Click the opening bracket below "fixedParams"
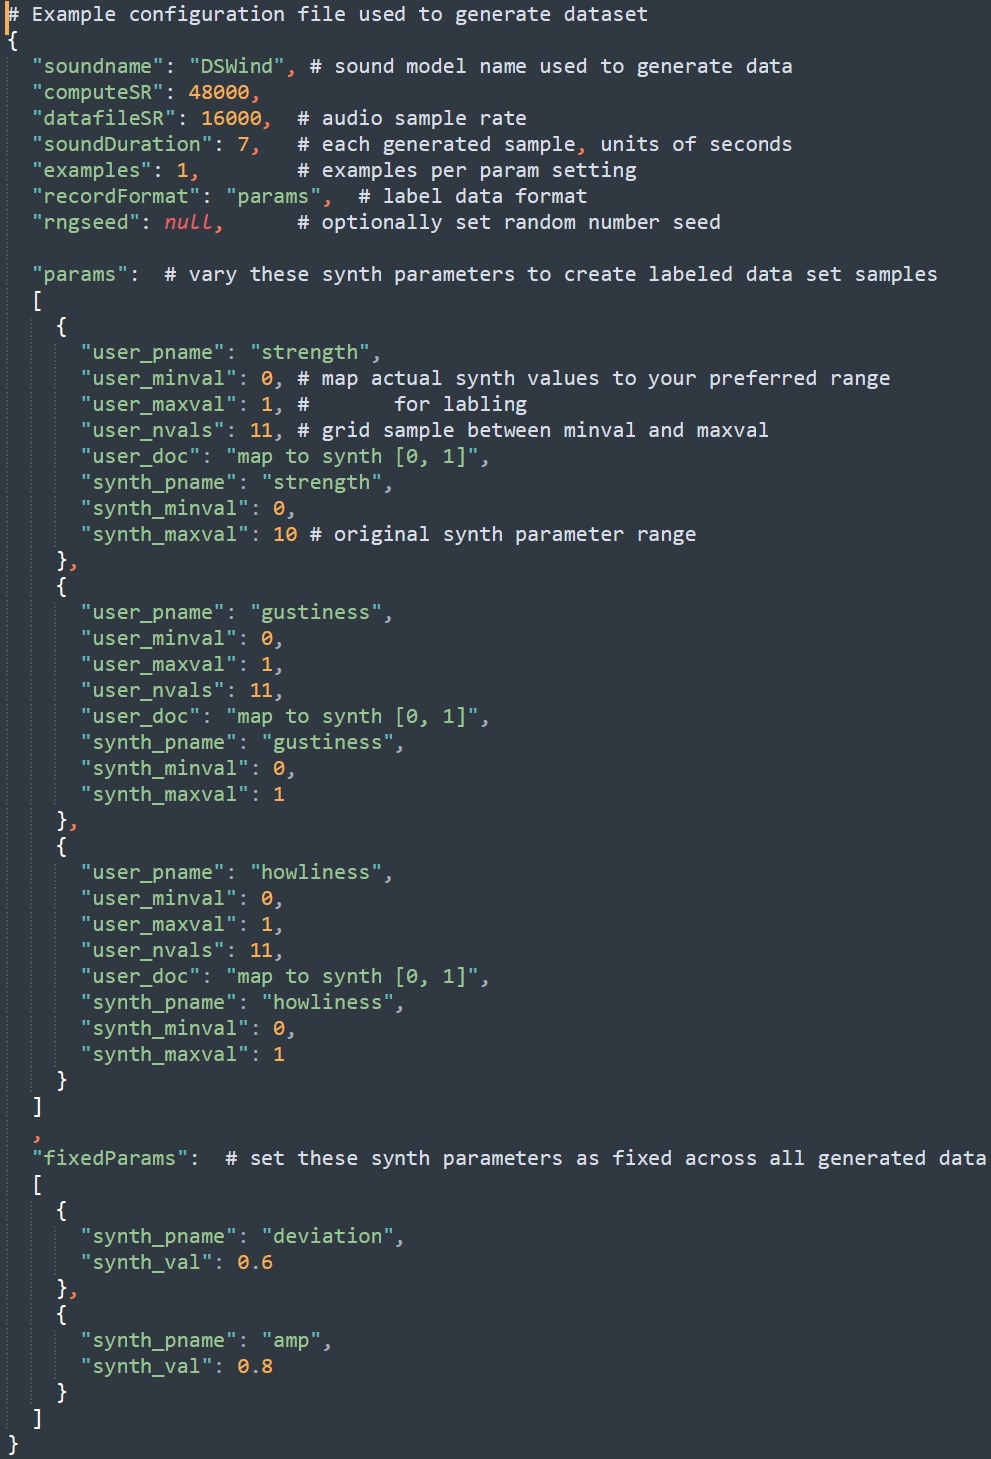The width and height of the screenshot is (991, 1459). click(37, 1184)
